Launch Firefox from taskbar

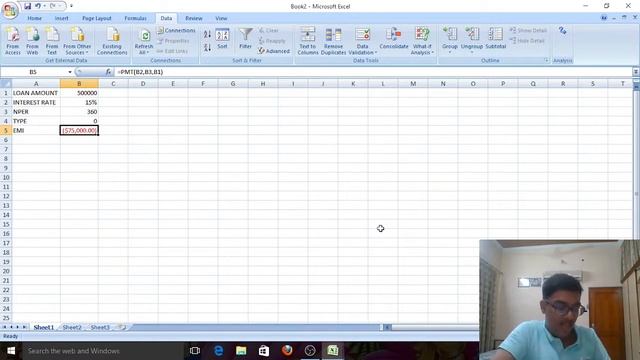point(287,351)
